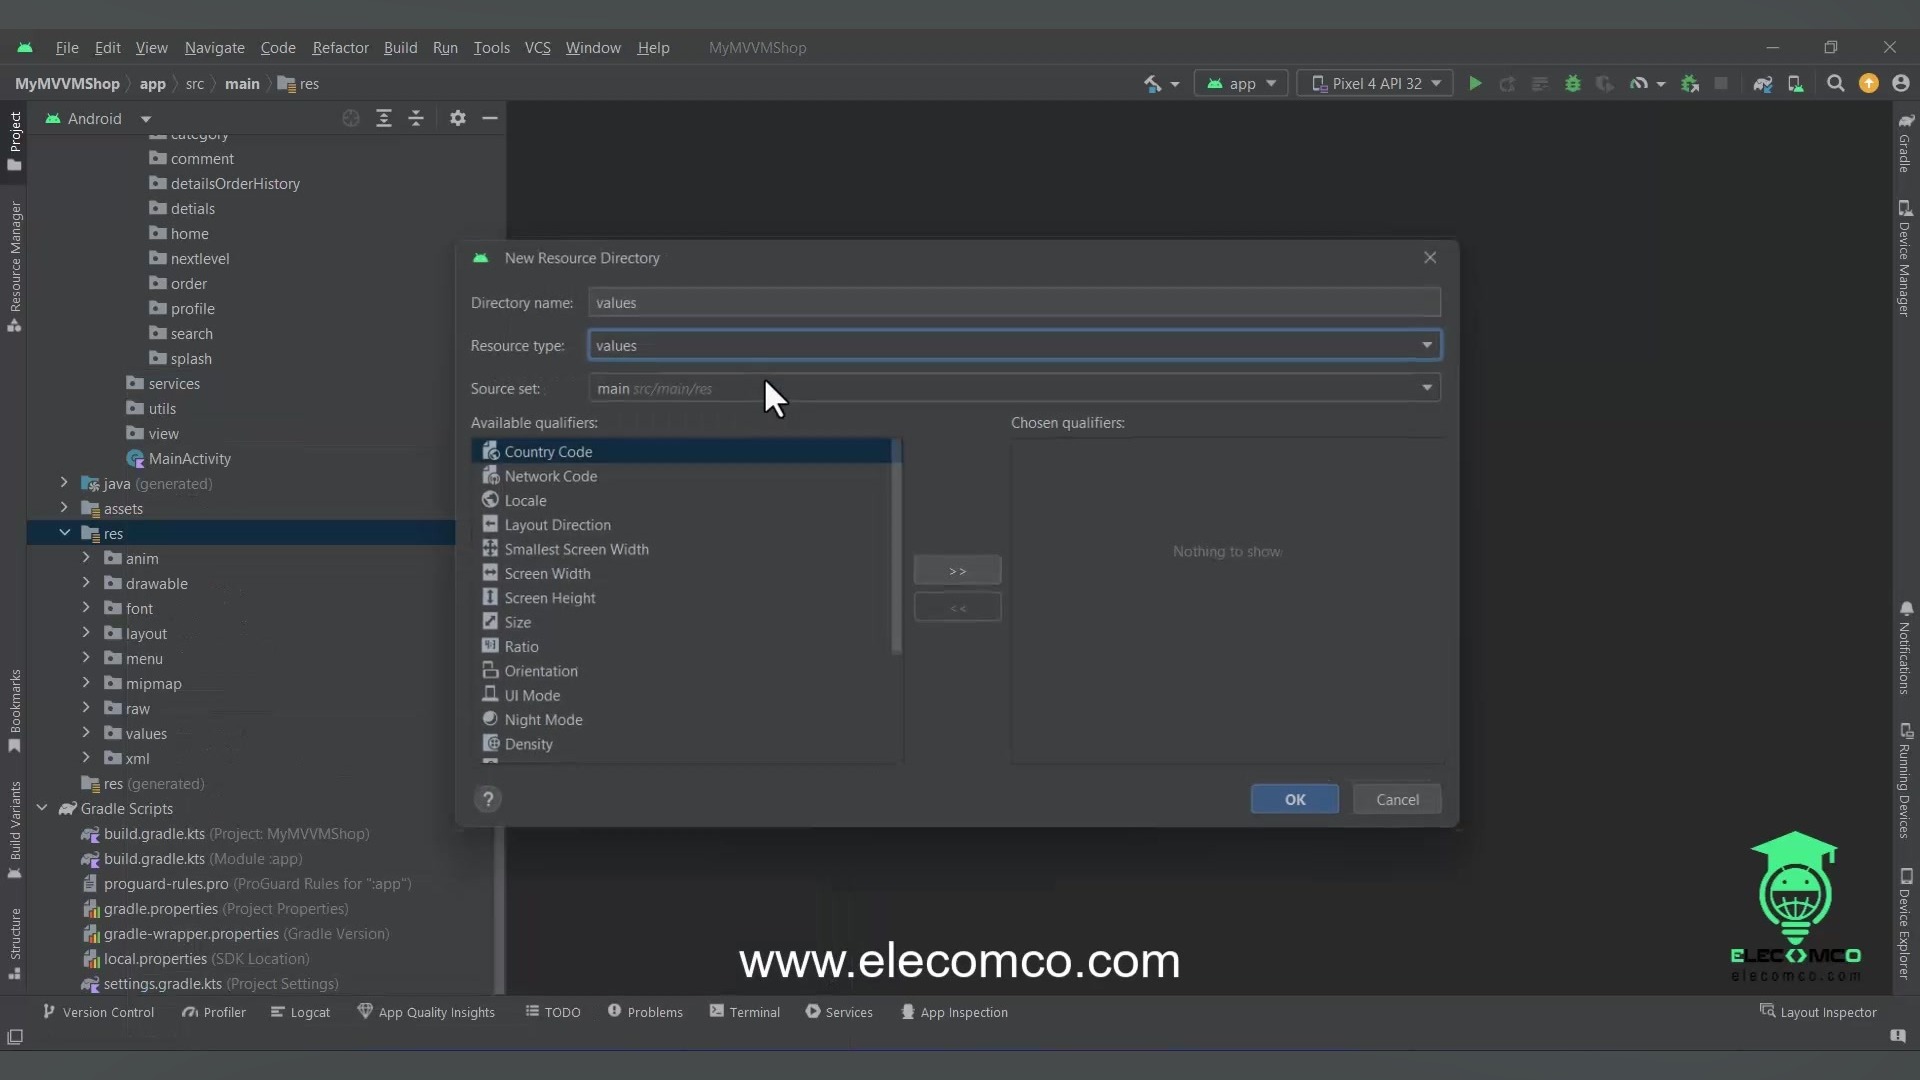The height and width of the screenshot is (1080, 1920).
Task: Open Project panel gear options
Action: pos(457,118)
